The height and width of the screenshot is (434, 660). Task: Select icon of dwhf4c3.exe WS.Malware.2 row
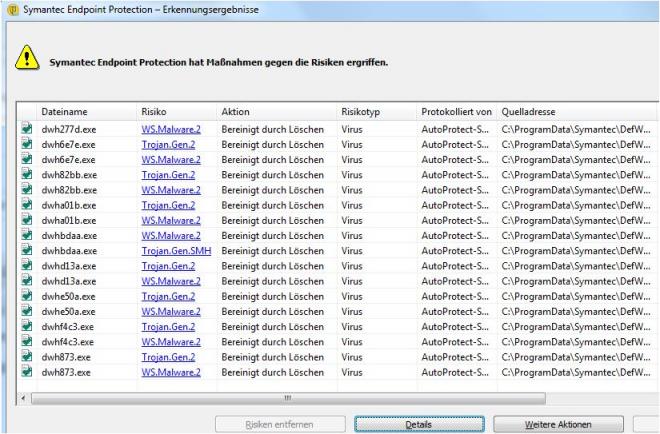pyautogui.click(x=27, y=340)
